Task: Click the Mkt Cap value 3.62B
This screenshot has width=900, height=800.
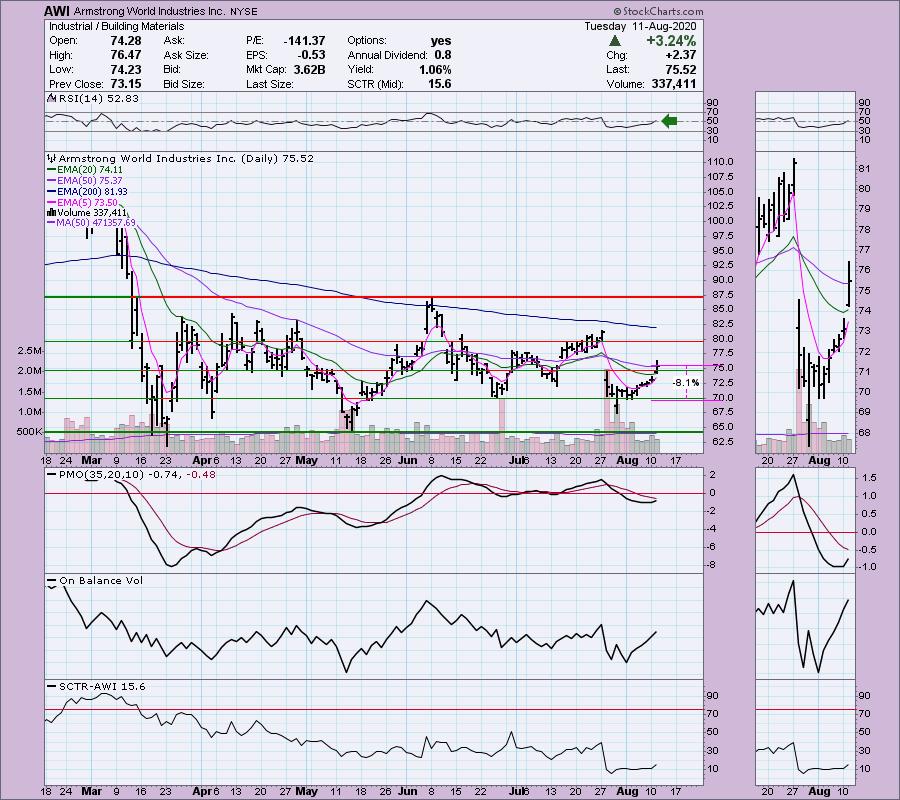Action: (308, 69)
